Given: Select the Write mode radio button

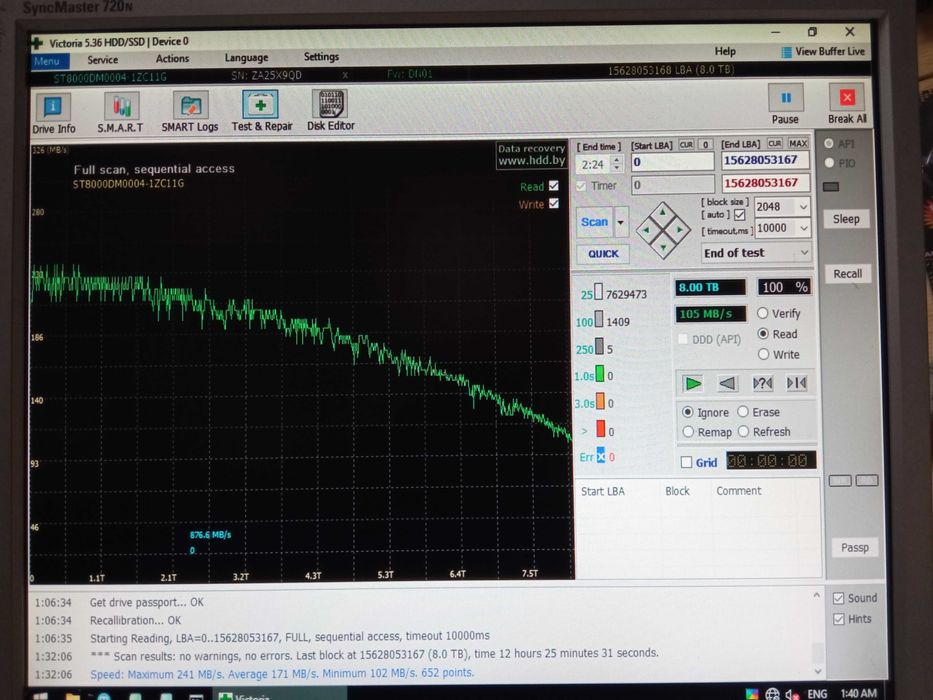Looking at the screenshot, I should click(x=763, y=354).
